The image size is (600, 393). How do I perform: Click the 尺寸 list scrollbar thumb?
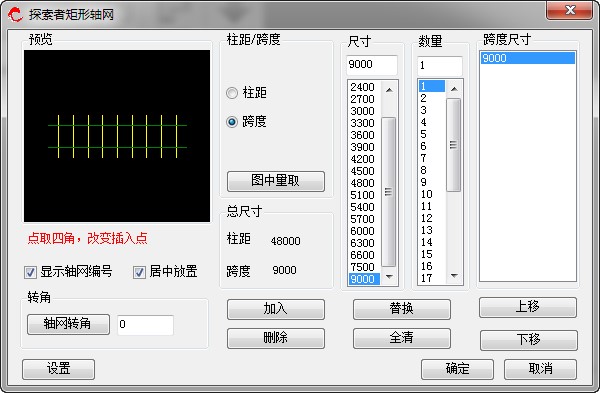[x=388, y=191]
